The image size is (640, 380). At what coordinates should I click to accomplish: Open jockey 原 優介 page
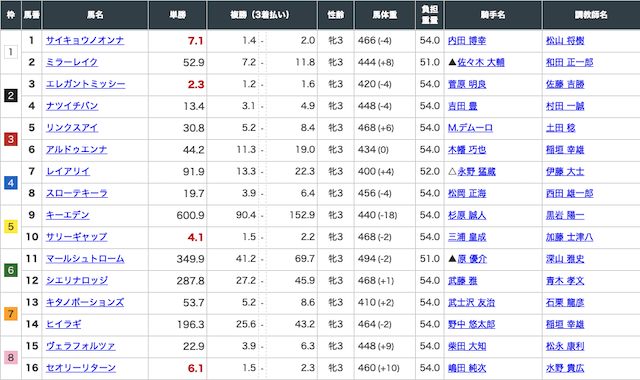[x=472, y=259]
